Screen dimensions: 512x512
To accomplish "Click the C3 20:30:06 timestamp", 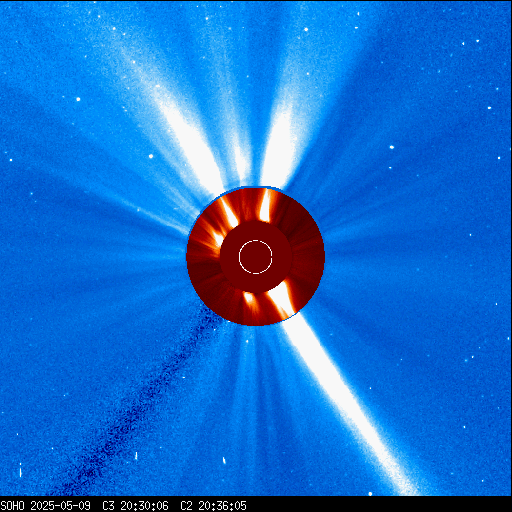I will pos(135,506).
